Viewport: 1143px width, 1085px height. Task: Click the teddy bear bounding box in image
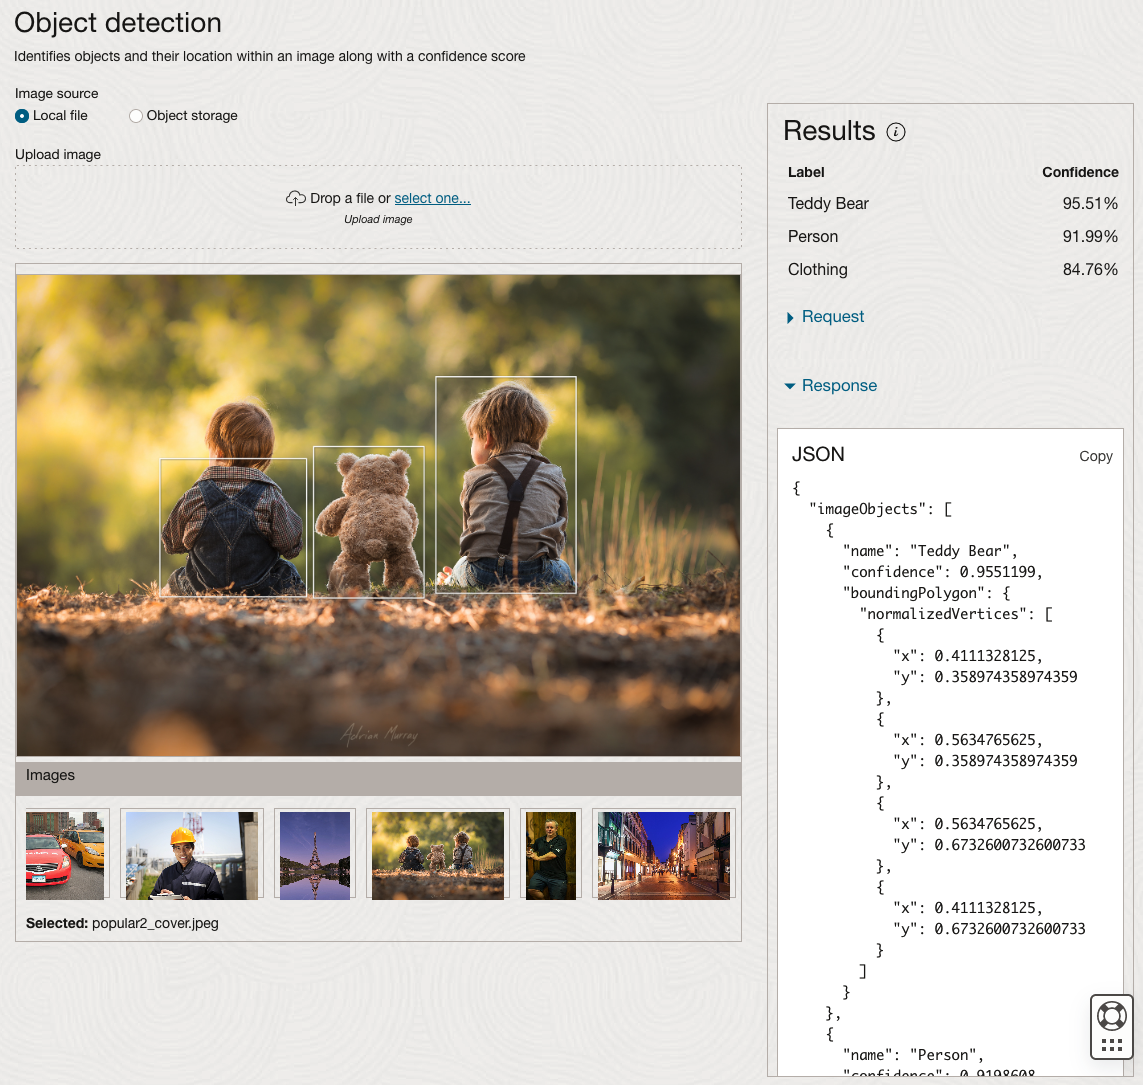(x=369, y=521)
